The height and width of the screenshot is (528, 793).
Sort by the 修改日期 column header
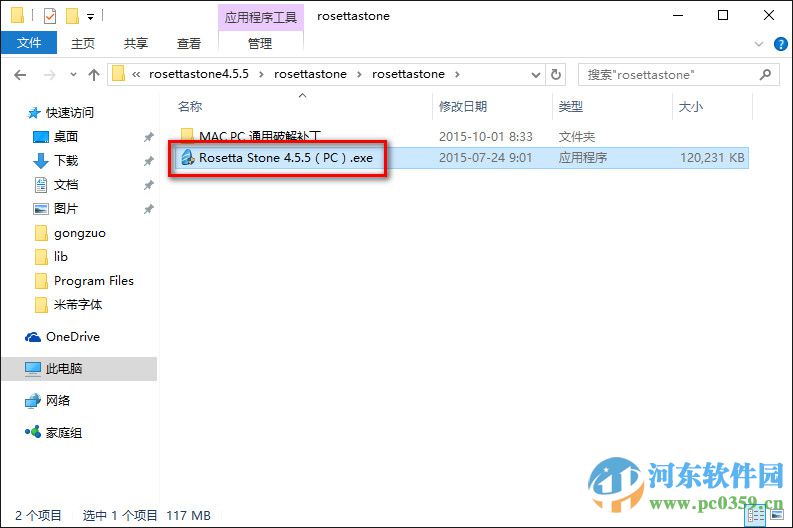tap(463, 106)
